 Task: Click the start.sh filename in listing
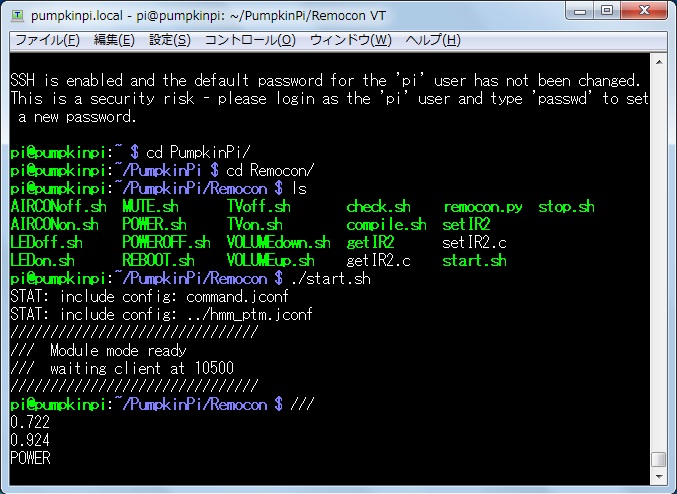(x=474, y=261)
